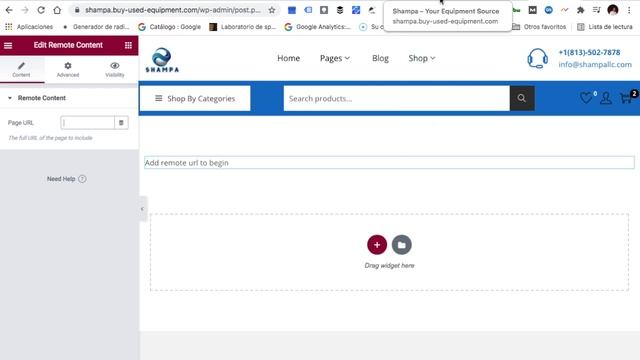Viewport: 640px width, 360px height.
Task: Click the browser home icon
Action: (57, 10)
